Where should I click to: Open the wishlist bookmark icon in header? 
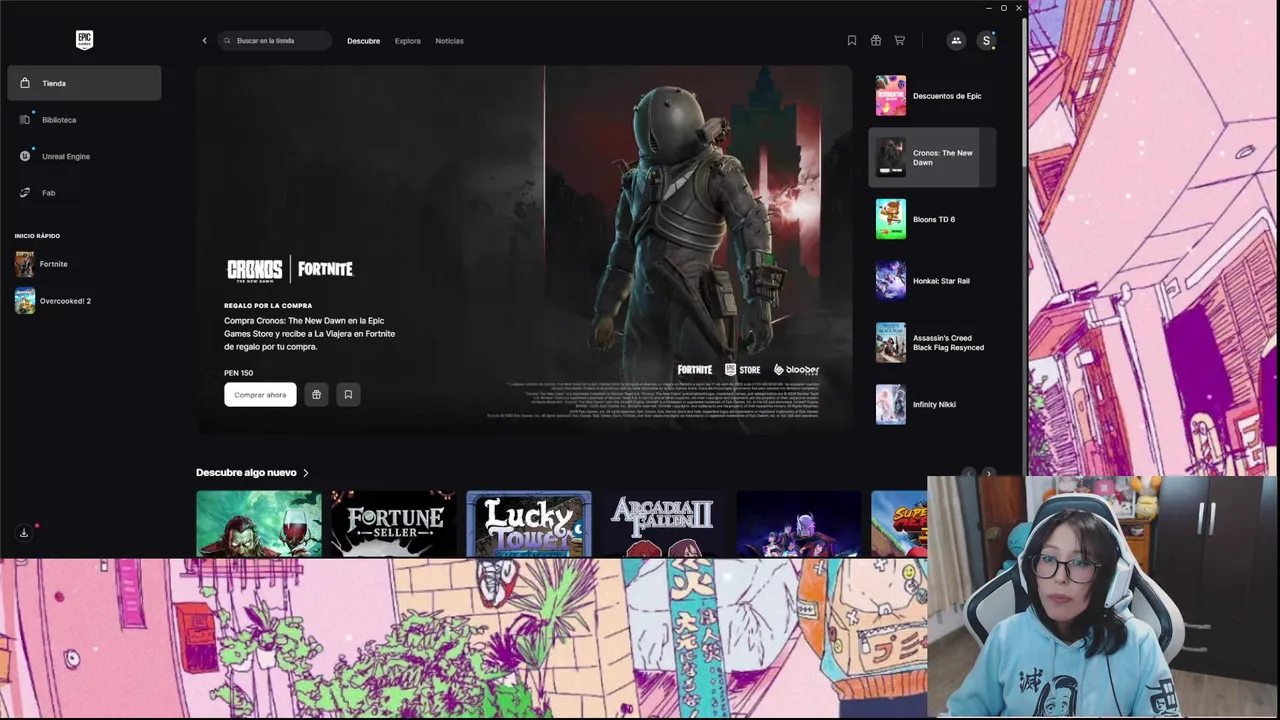852,41
